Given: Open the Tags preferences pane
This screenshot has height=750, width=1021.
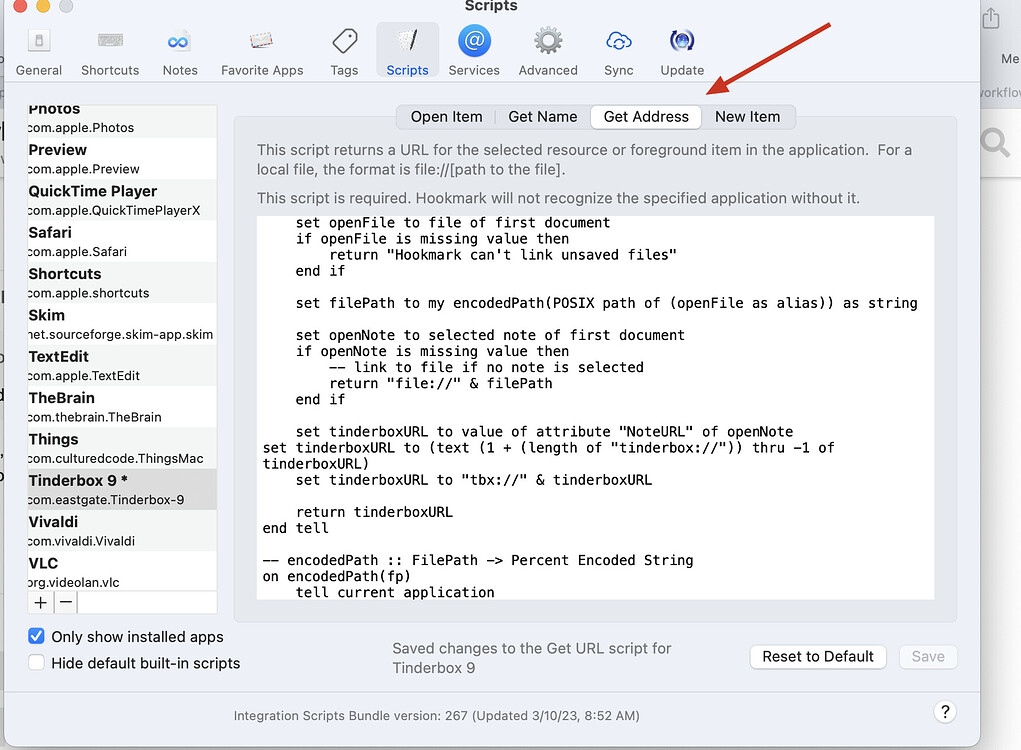Looking at the screenshot, I should click(x=344, y=52).
